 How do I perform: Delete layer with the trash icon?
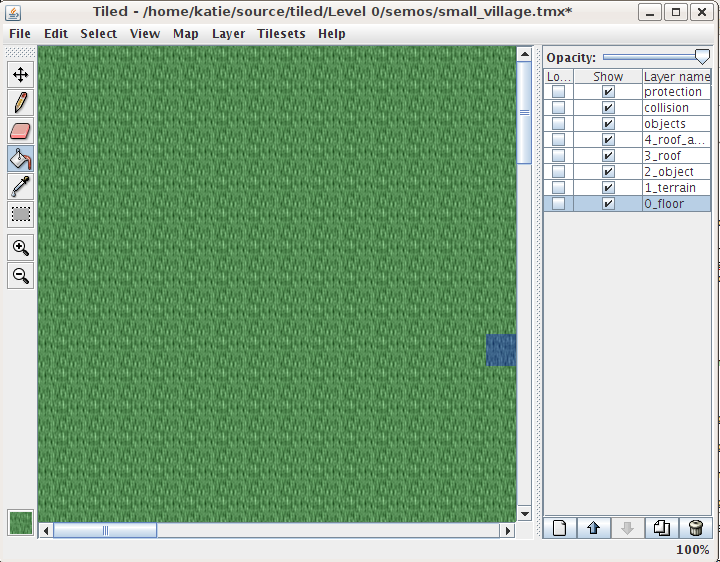(x=695, y=528)
